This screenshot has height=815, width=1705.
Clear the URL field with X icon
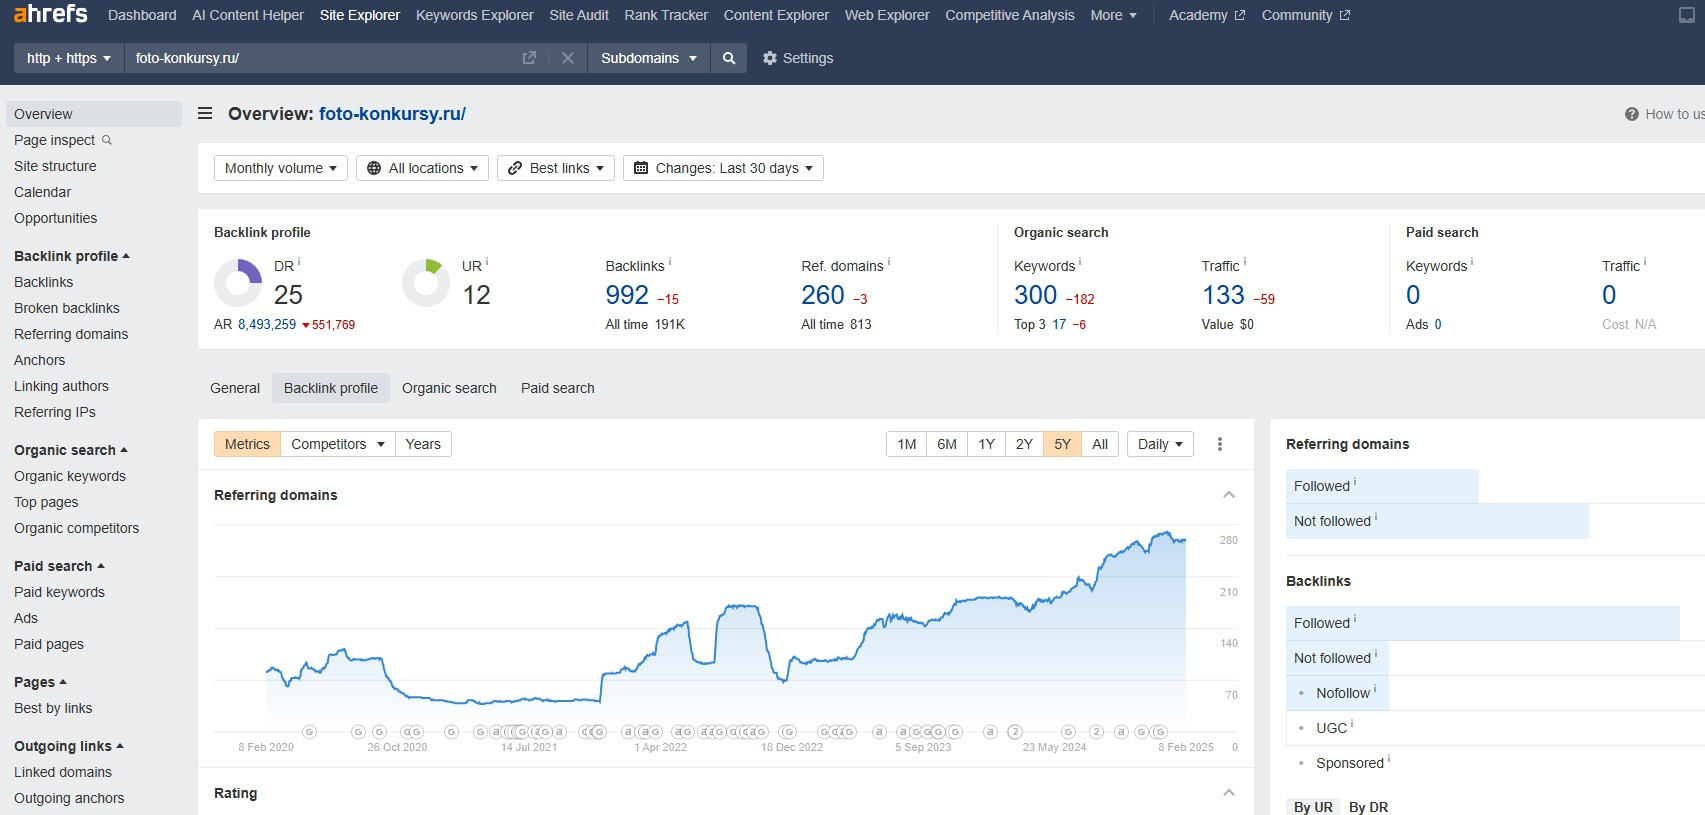568,58
